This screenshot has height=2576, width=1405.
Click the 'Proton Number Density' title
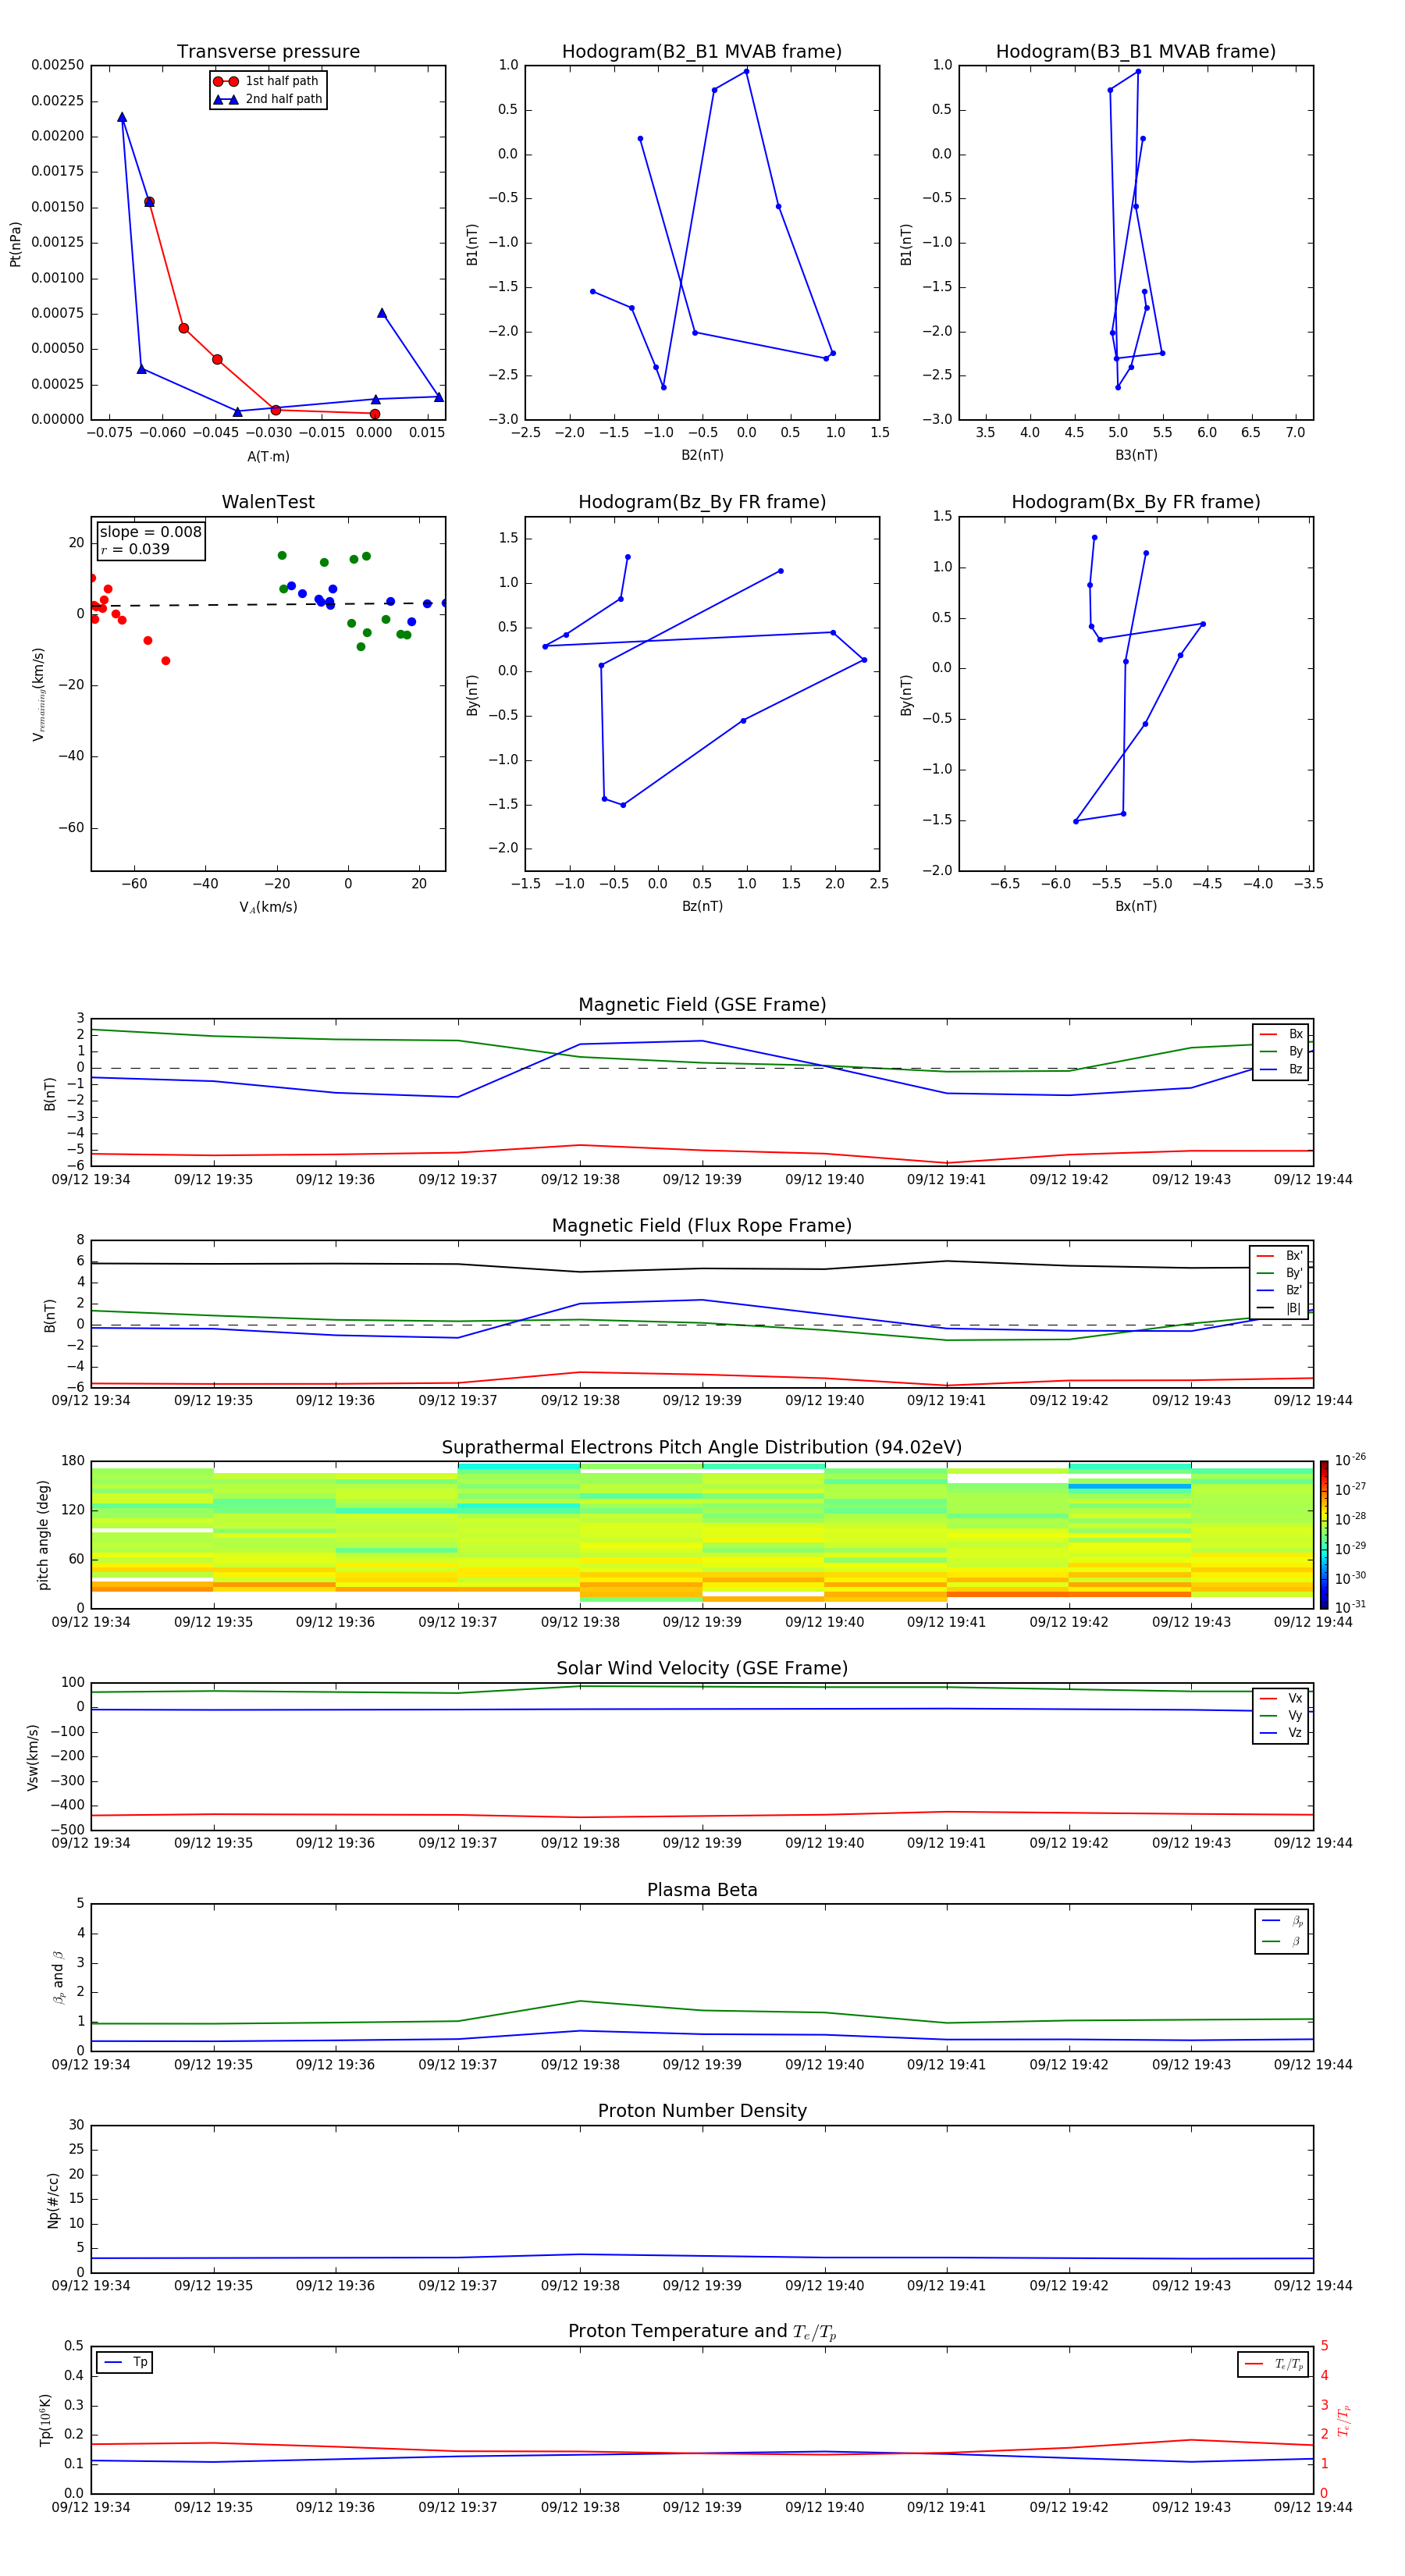[702, 2111]
